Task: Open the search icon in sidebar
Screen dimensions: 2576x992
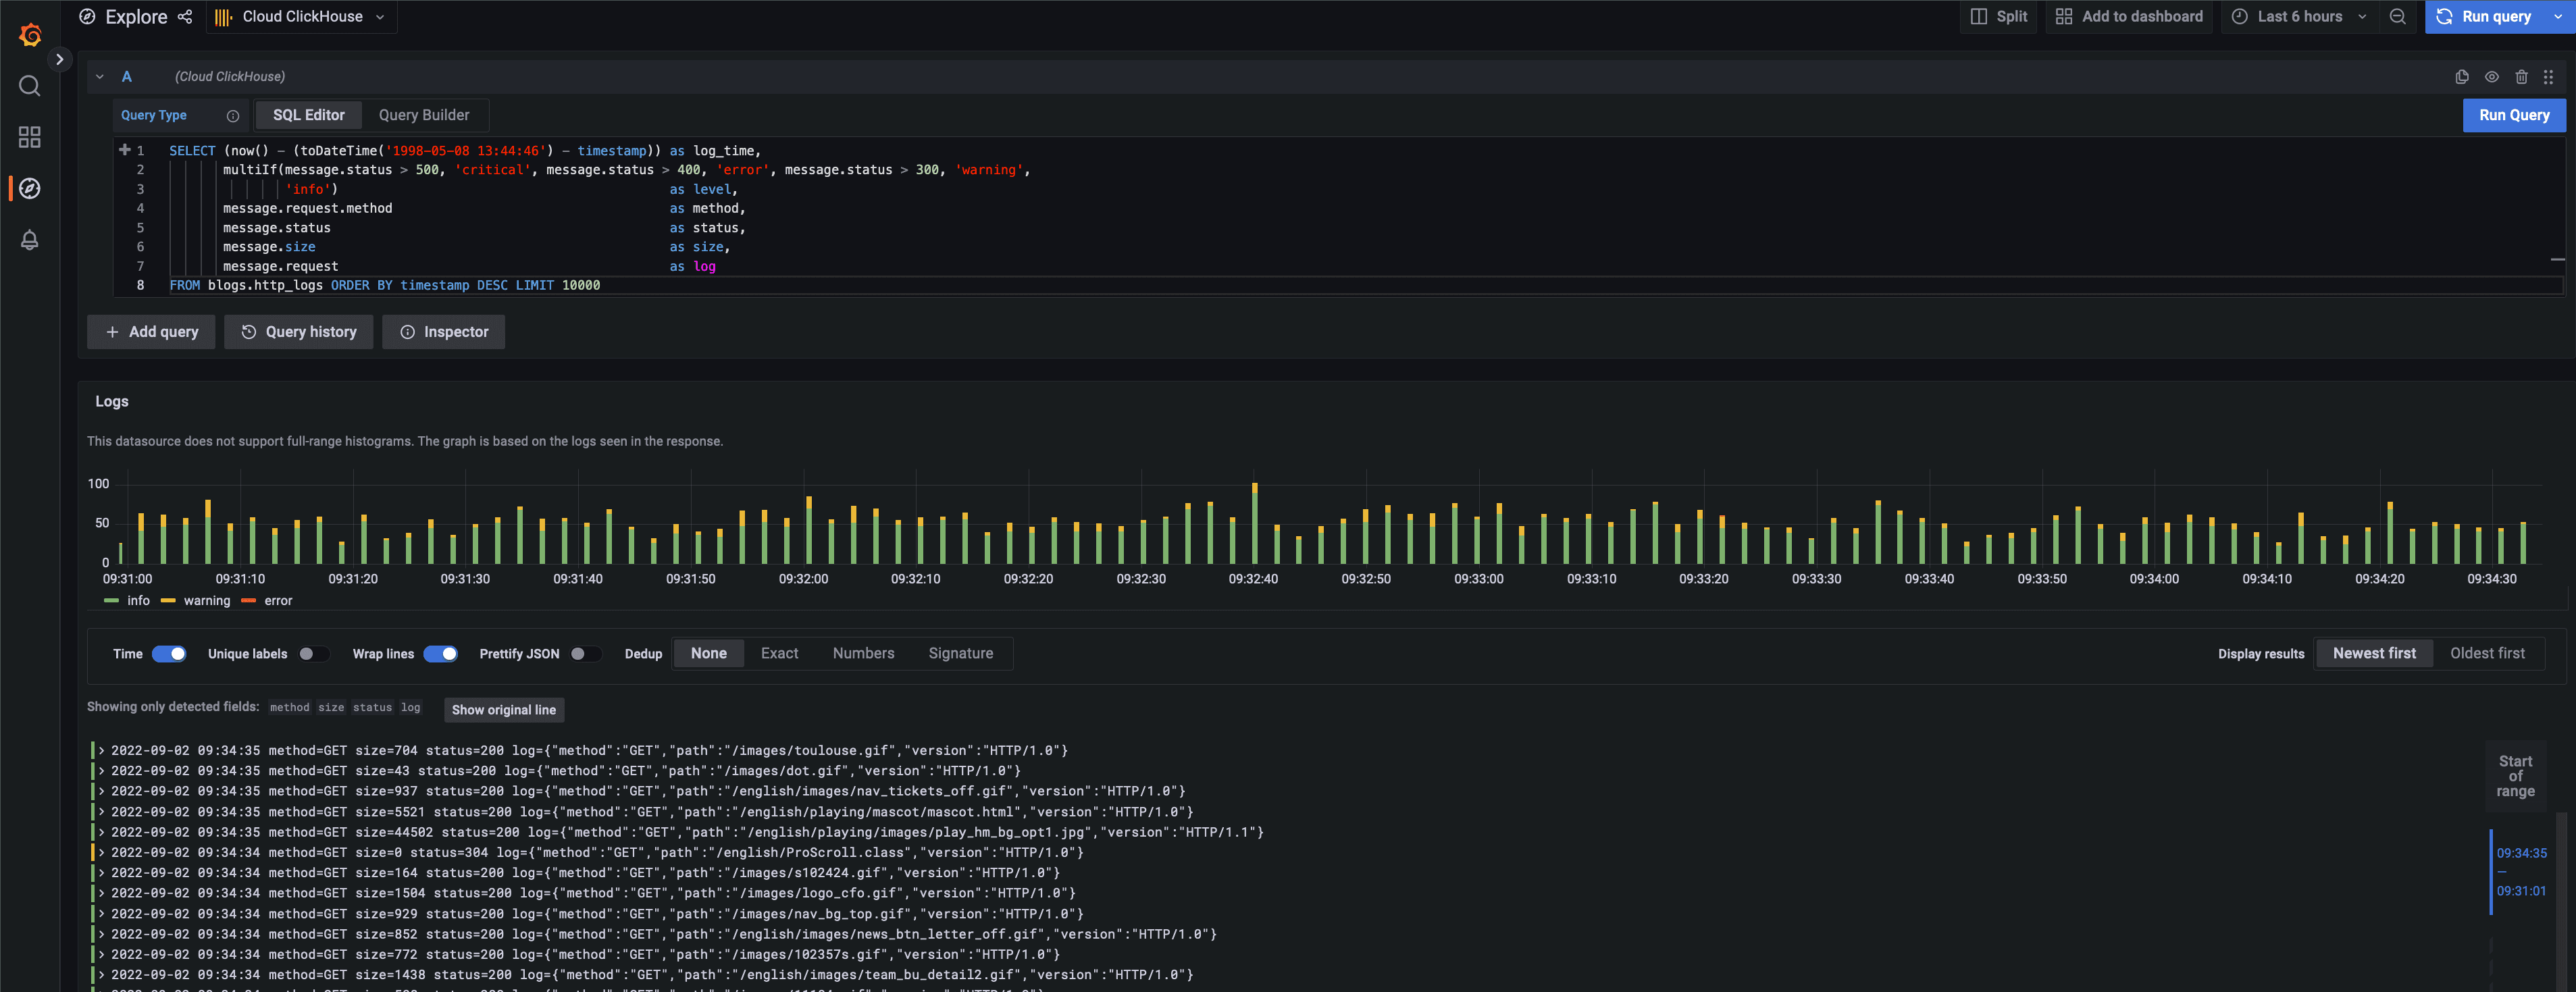Action: pyautogui.click(x=30, y=86)
